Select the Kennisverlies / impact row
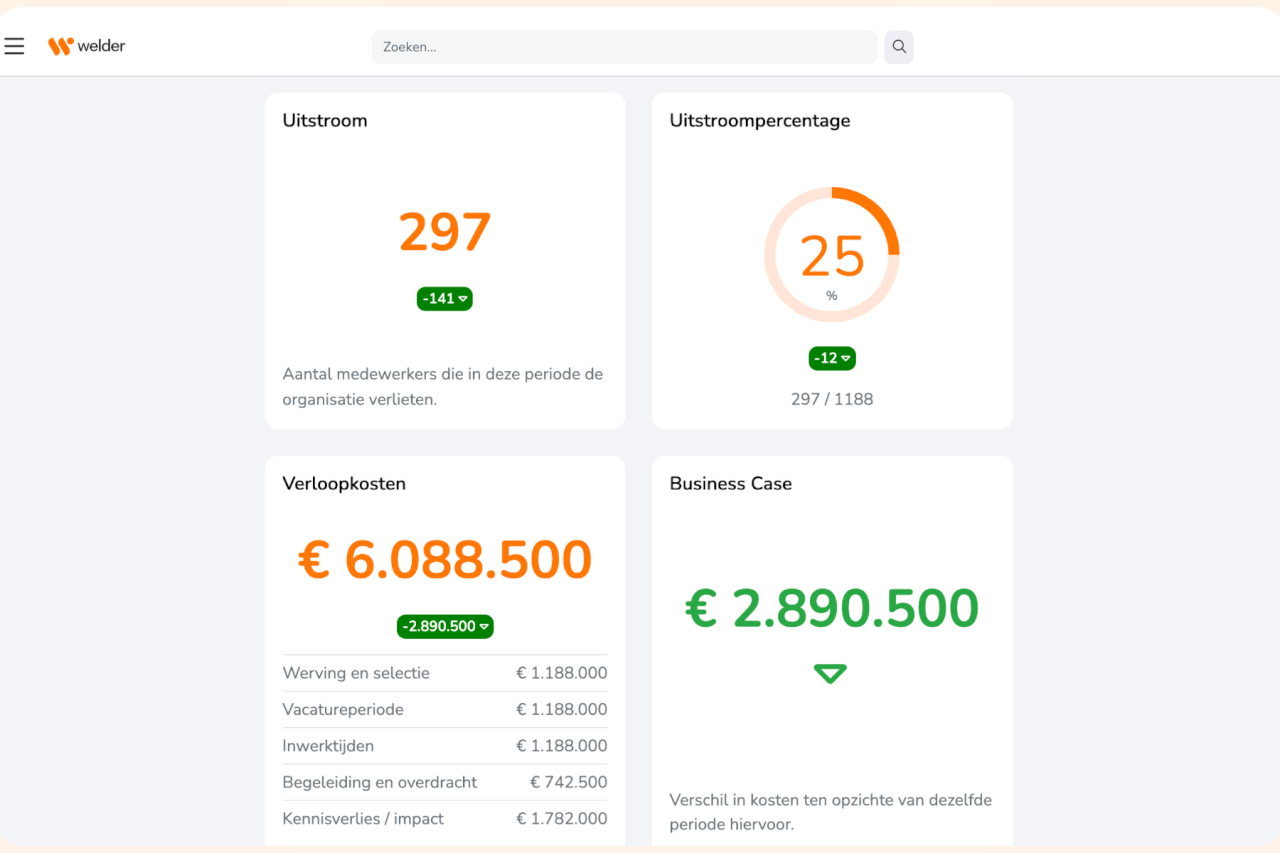Screen dimensions: 1280x853 pyautogui.click(x=445, y=818)
